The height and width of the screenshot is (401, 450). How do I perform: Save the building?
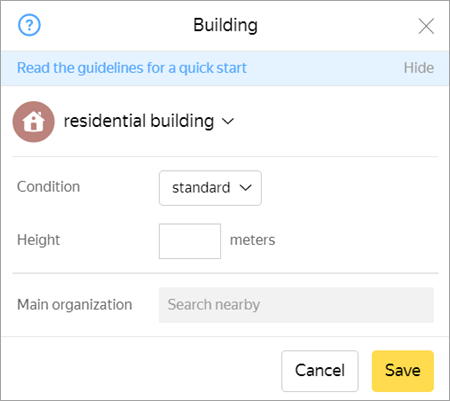click(x=403, y=371)
